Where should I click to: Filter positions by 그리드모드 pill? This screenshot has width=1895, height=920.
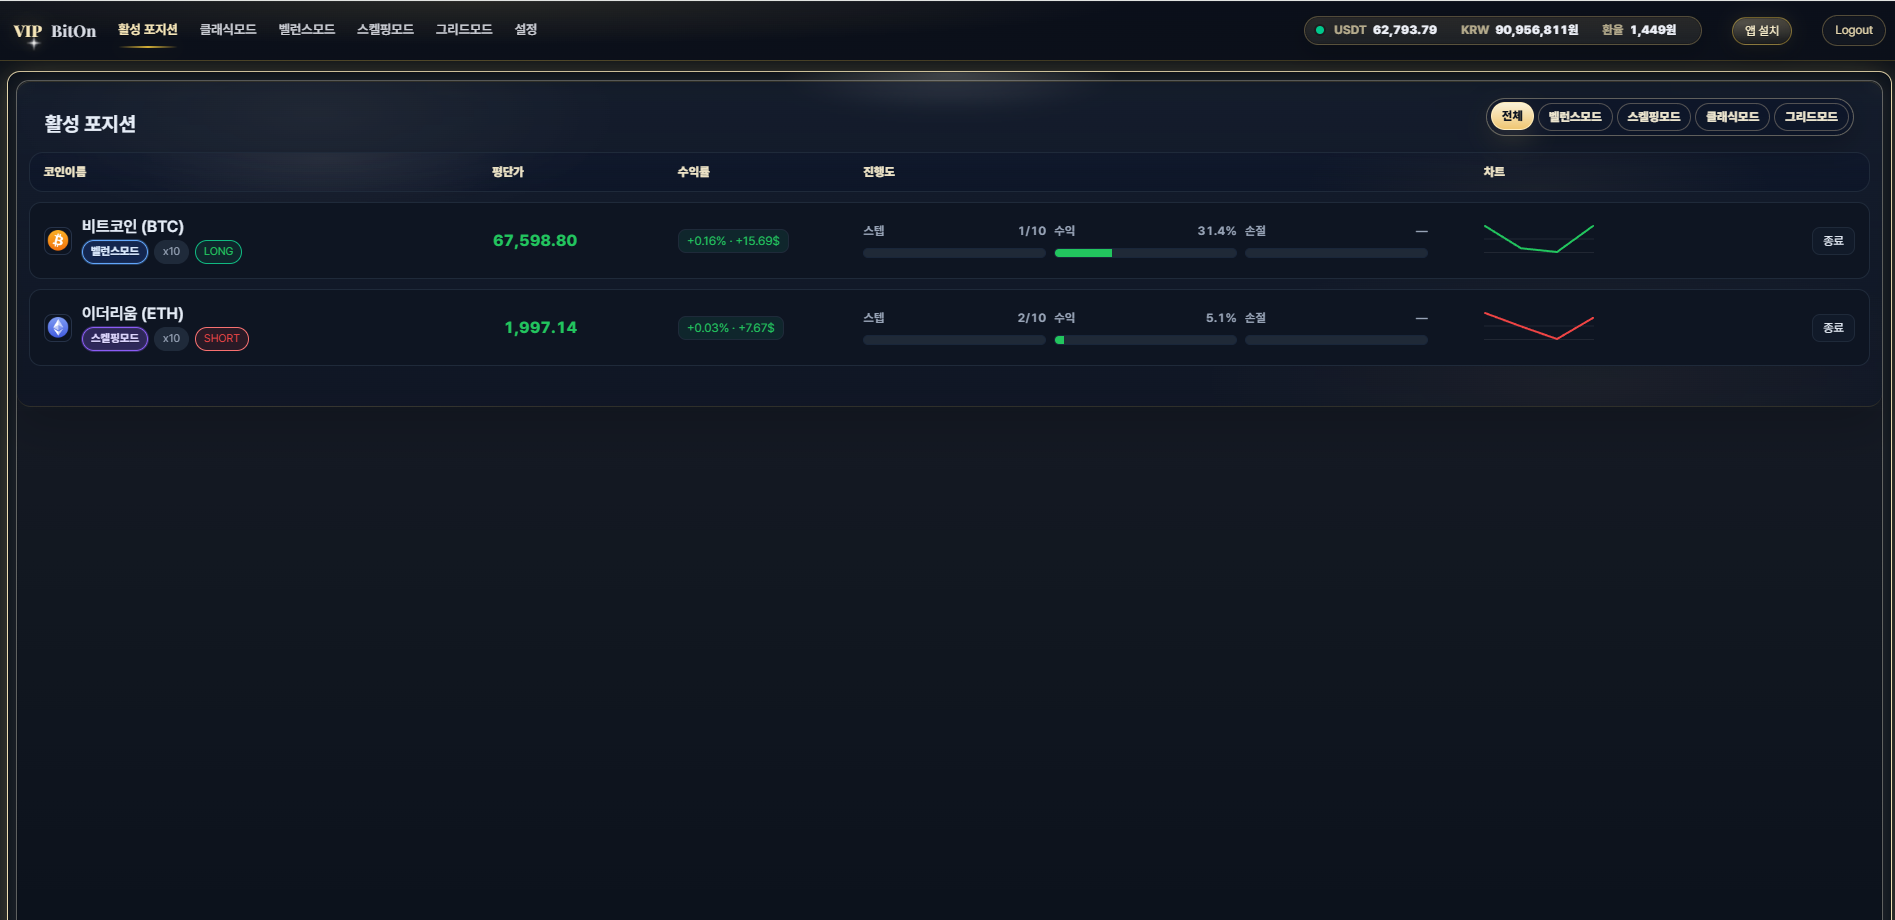[x=1811, y=117]
